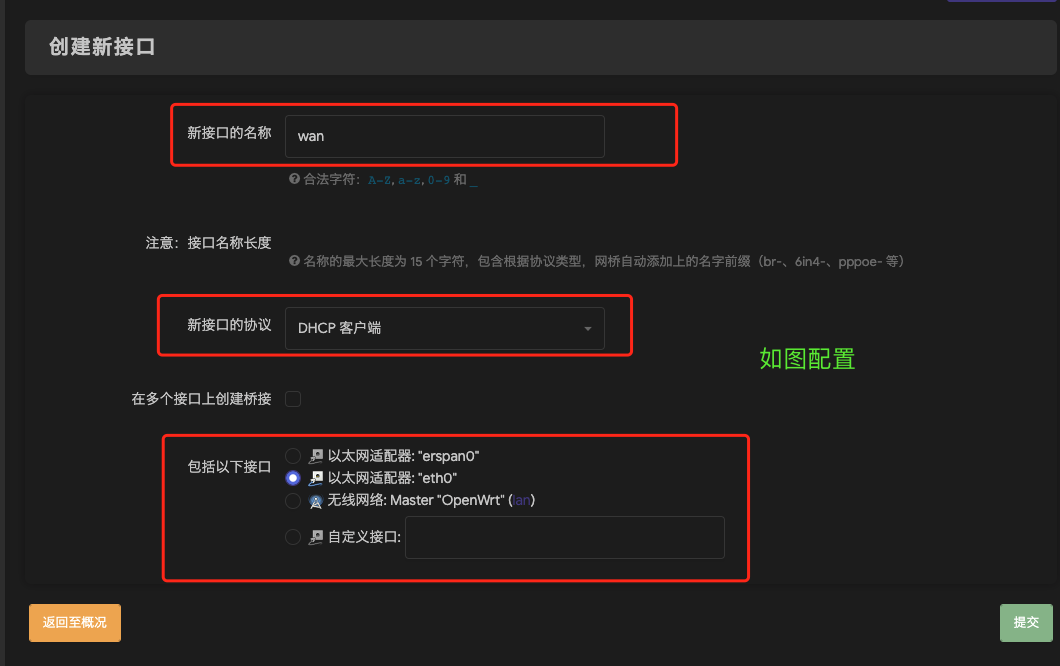Select the erspan0 Ethernet adapter radio button
The image size is (1060, 666).
click(x=293, y=456)
